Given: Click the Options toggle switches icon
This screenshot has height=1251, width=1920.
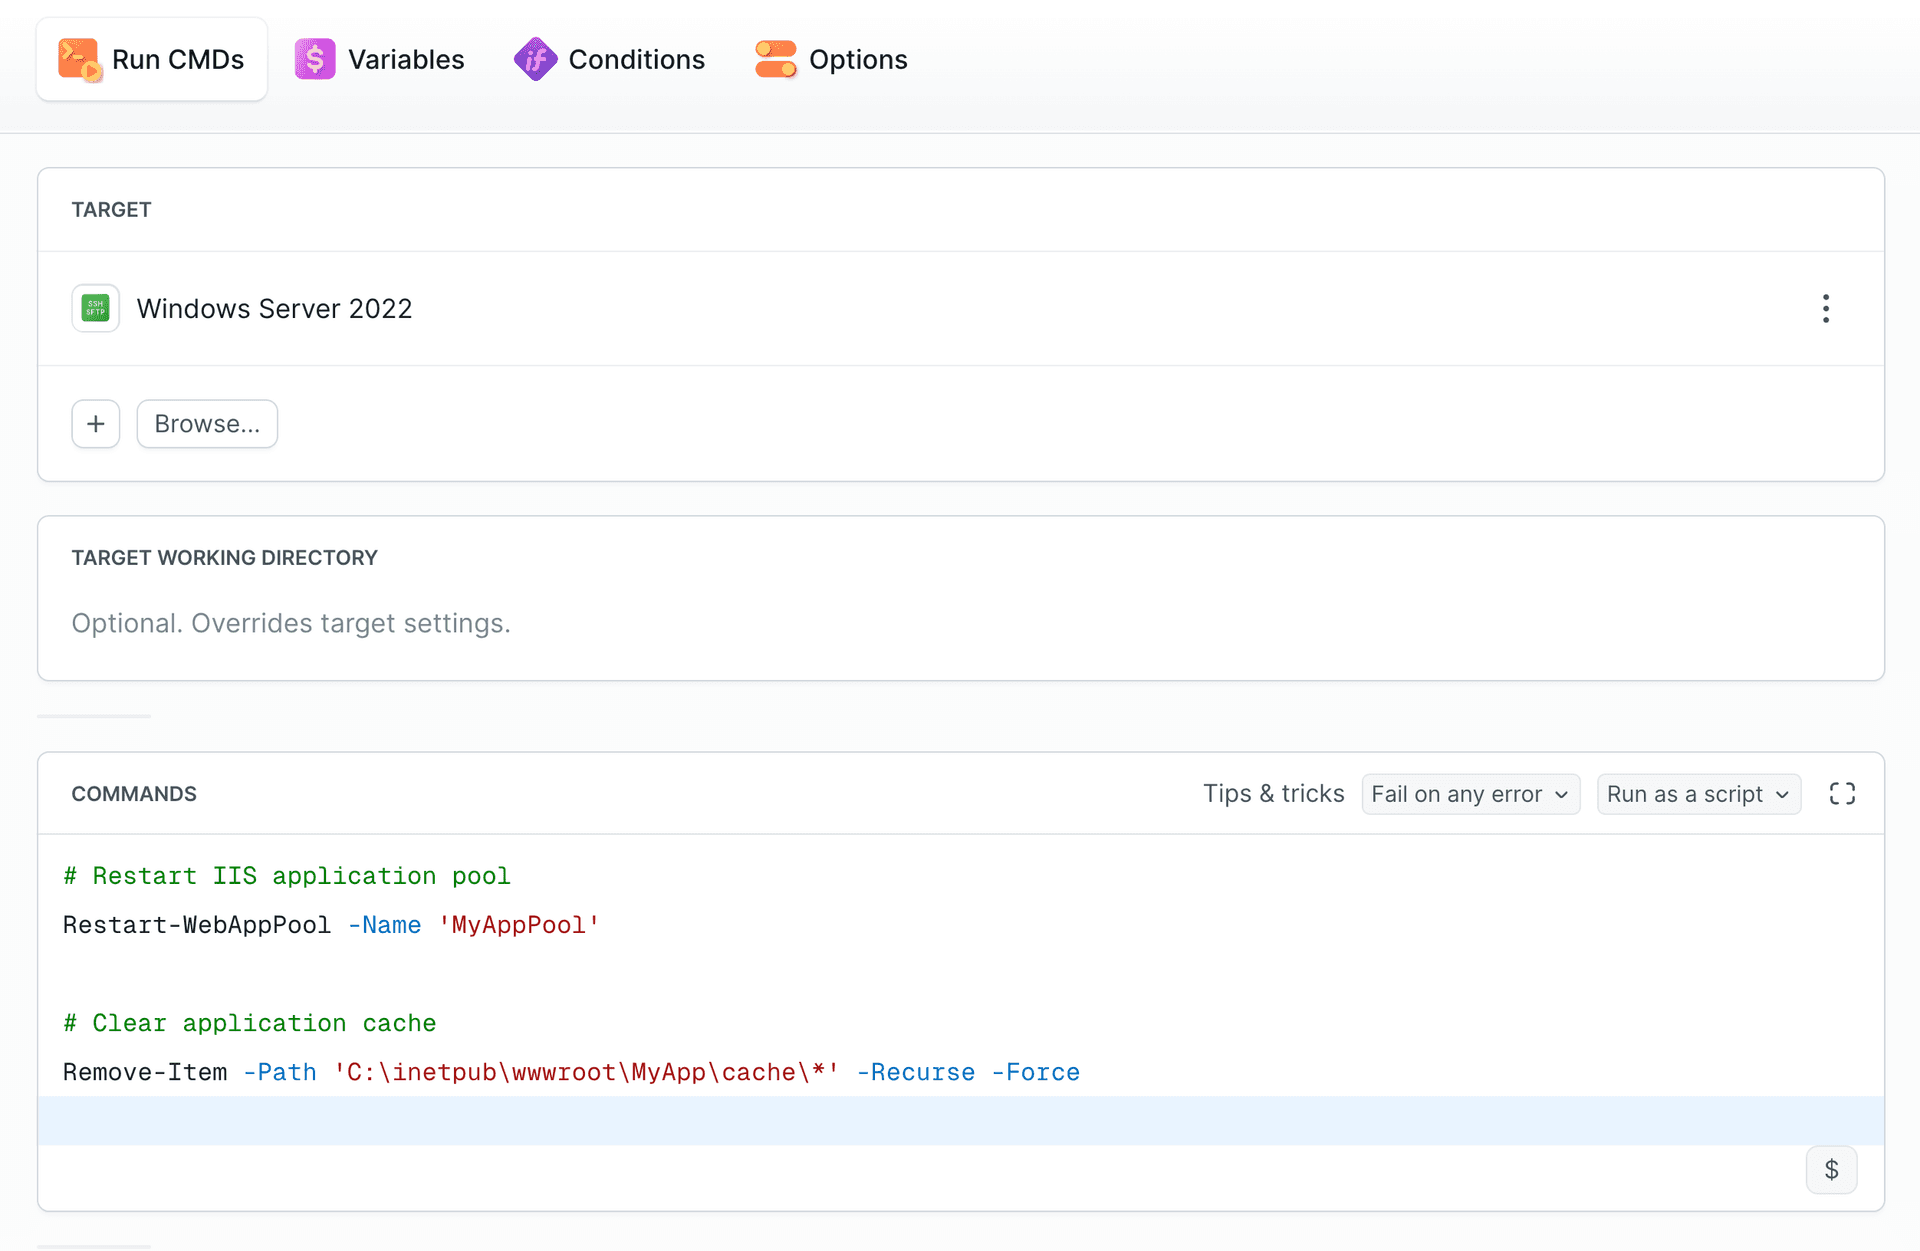Looking at the screenshot, I should 776,59.
